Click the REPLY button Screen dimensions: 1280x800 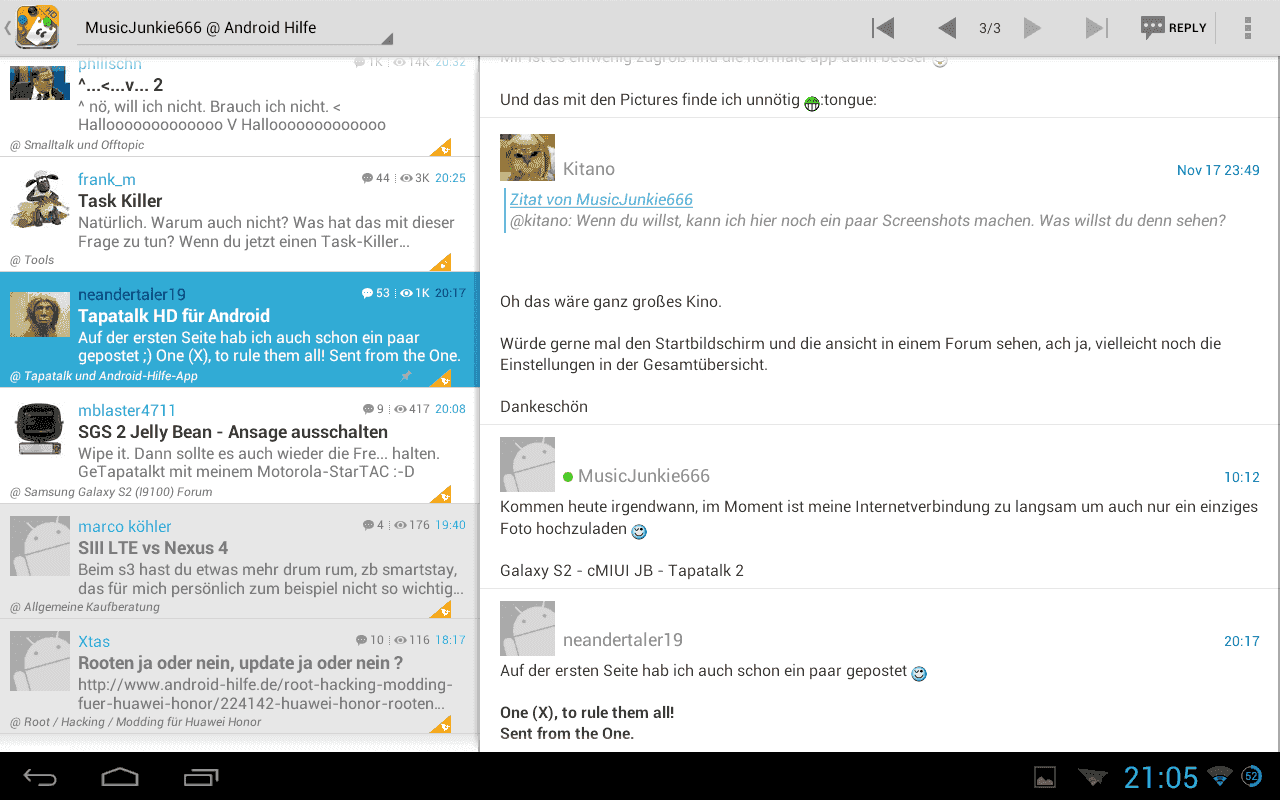[1174, 28]
